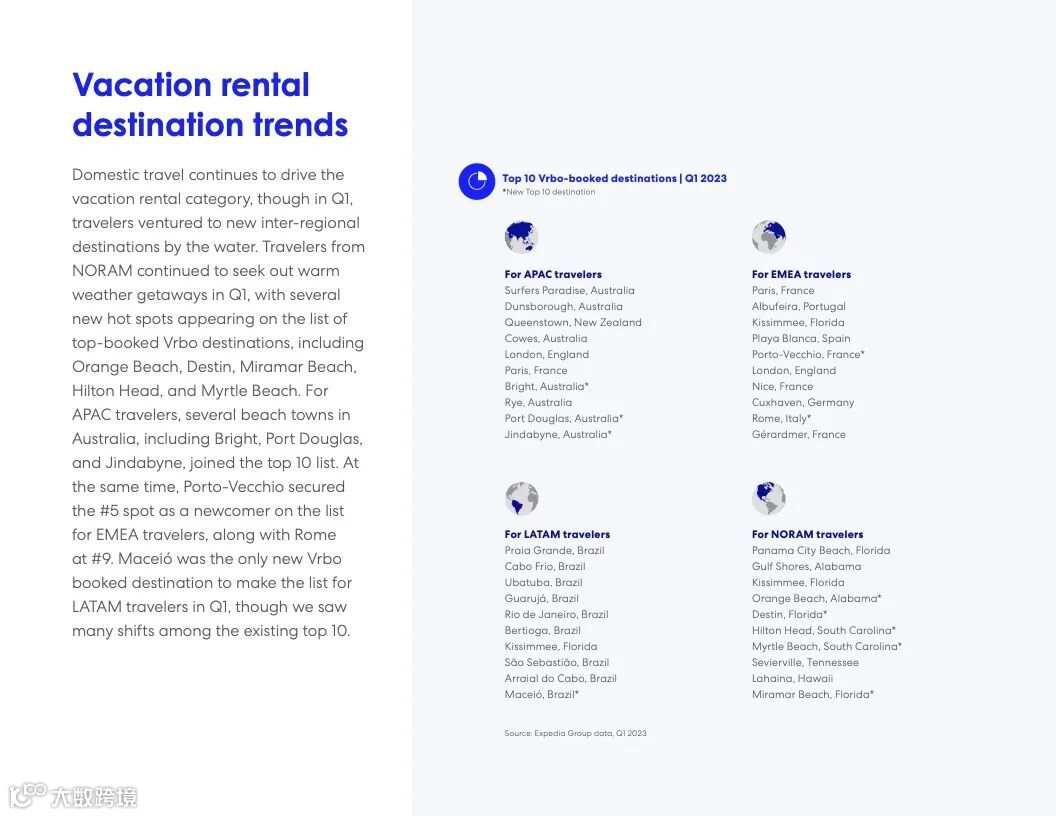1056x816 pixels.
Task: Click 'Porto-Vecchio, France*' entry
Action: click(808, 354)
